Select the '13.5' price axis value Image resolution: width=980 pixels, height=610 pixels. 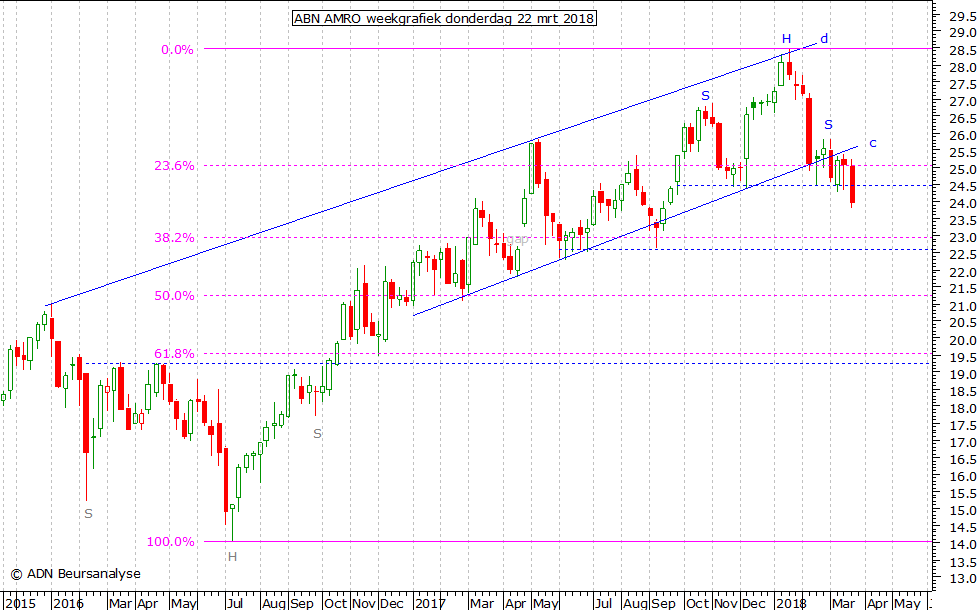(x=963, y=562)
